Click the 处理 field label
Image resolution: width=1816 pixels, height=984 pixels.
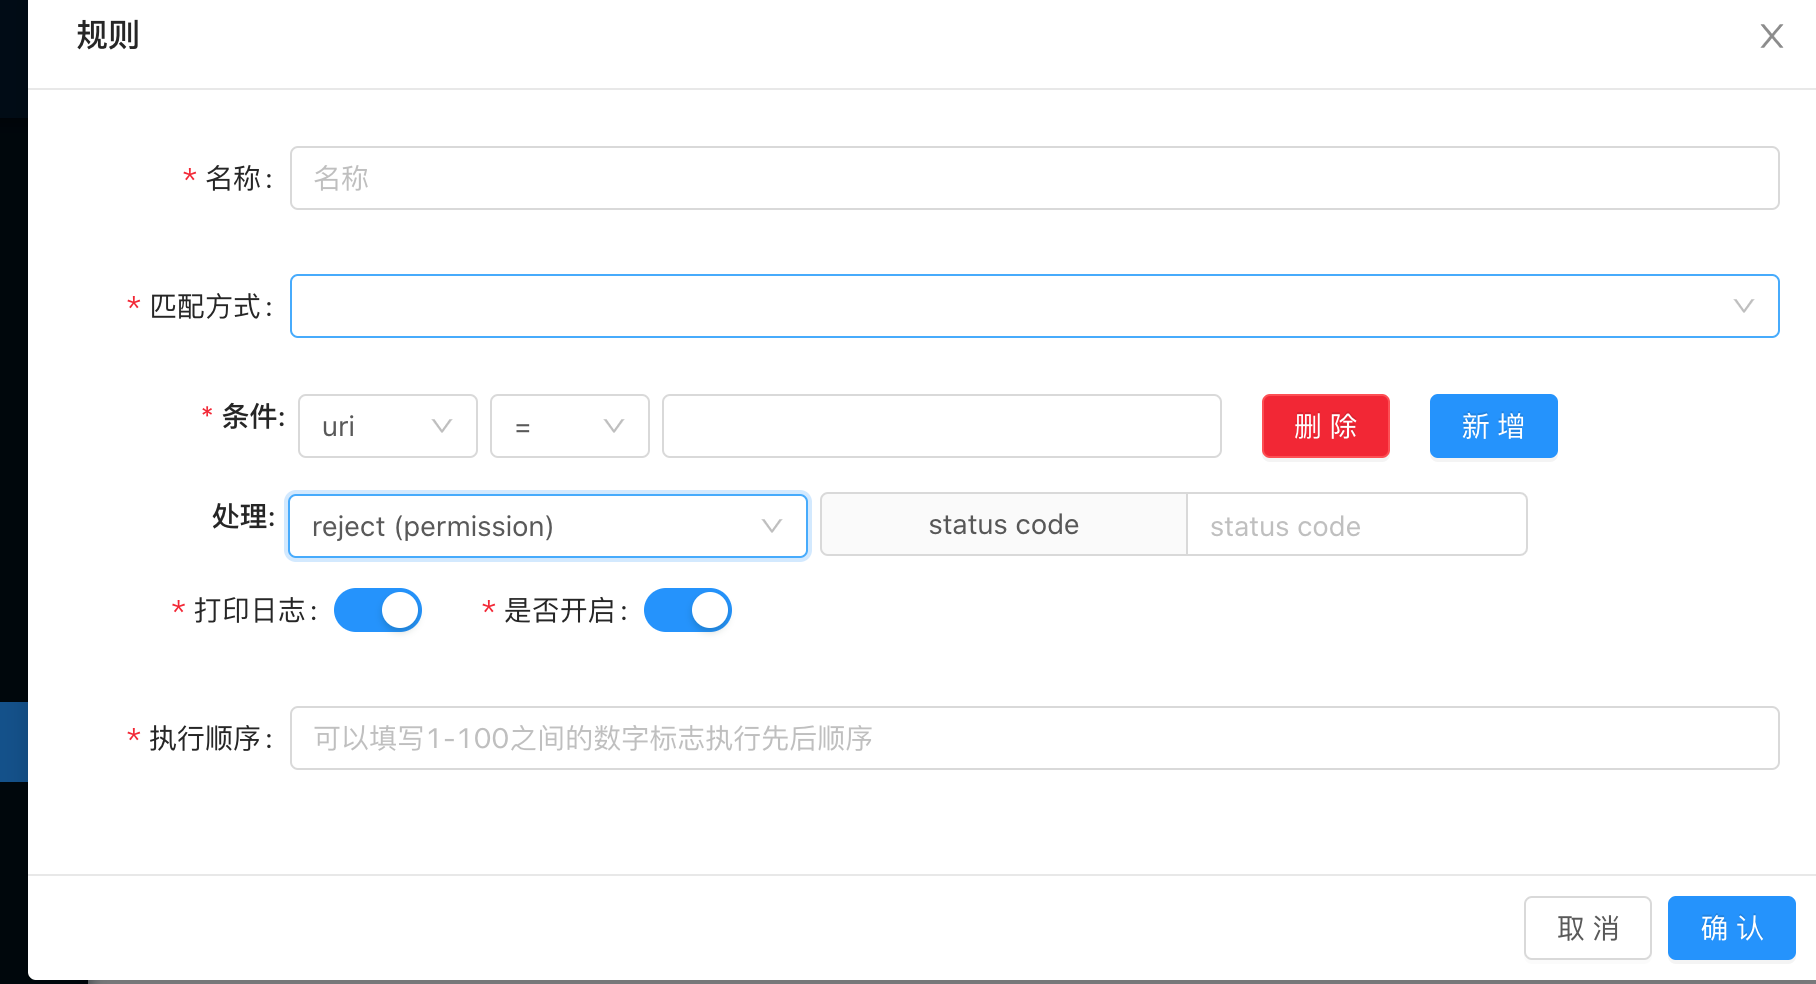tap(243, 516)
